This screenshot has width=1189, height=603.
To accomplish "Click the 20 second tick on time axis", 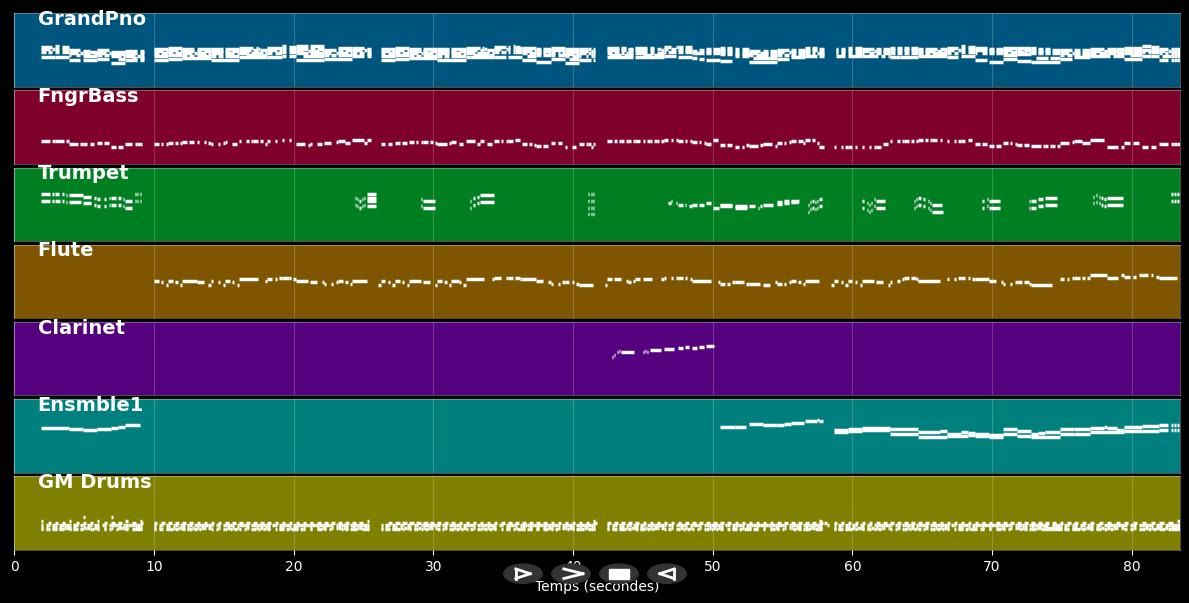I will 294,567.
